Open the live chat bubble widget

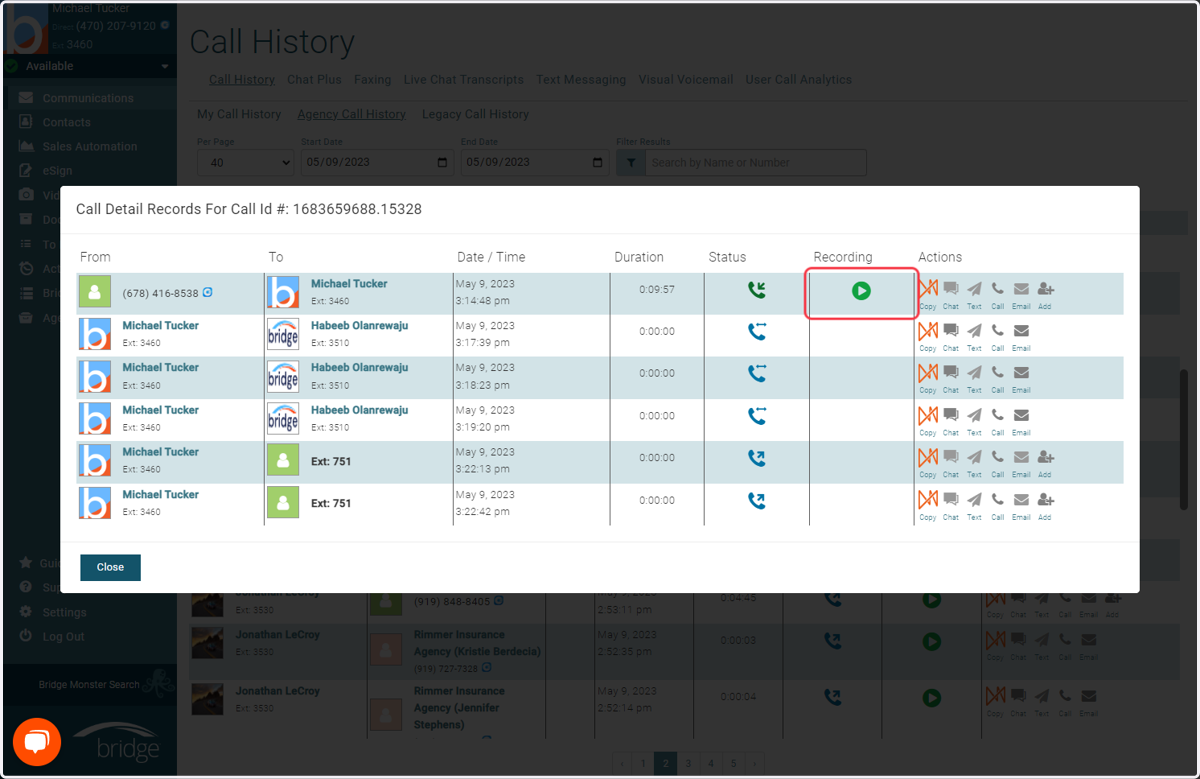[37, 742]
